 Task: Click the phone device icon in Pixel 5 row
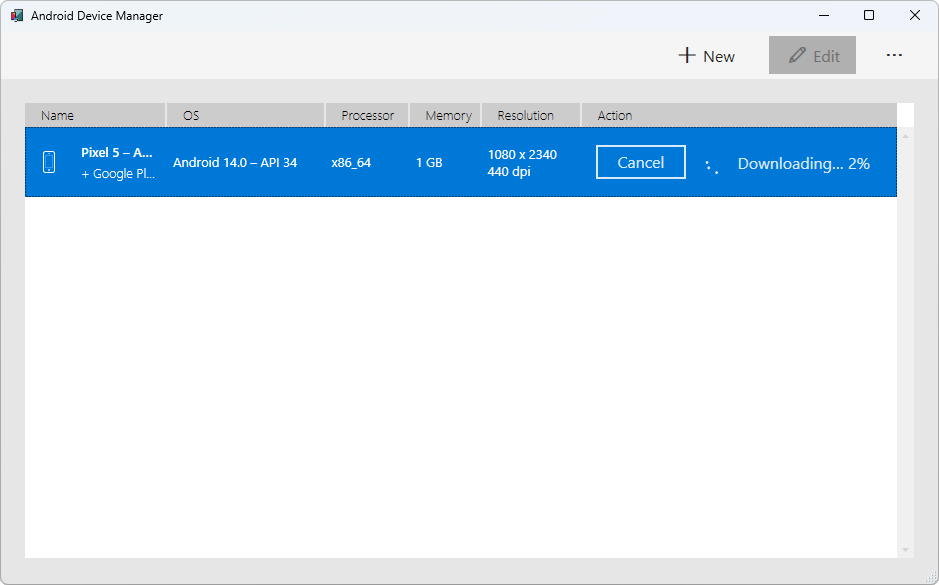pyautogui.click(x=49, y=163)
